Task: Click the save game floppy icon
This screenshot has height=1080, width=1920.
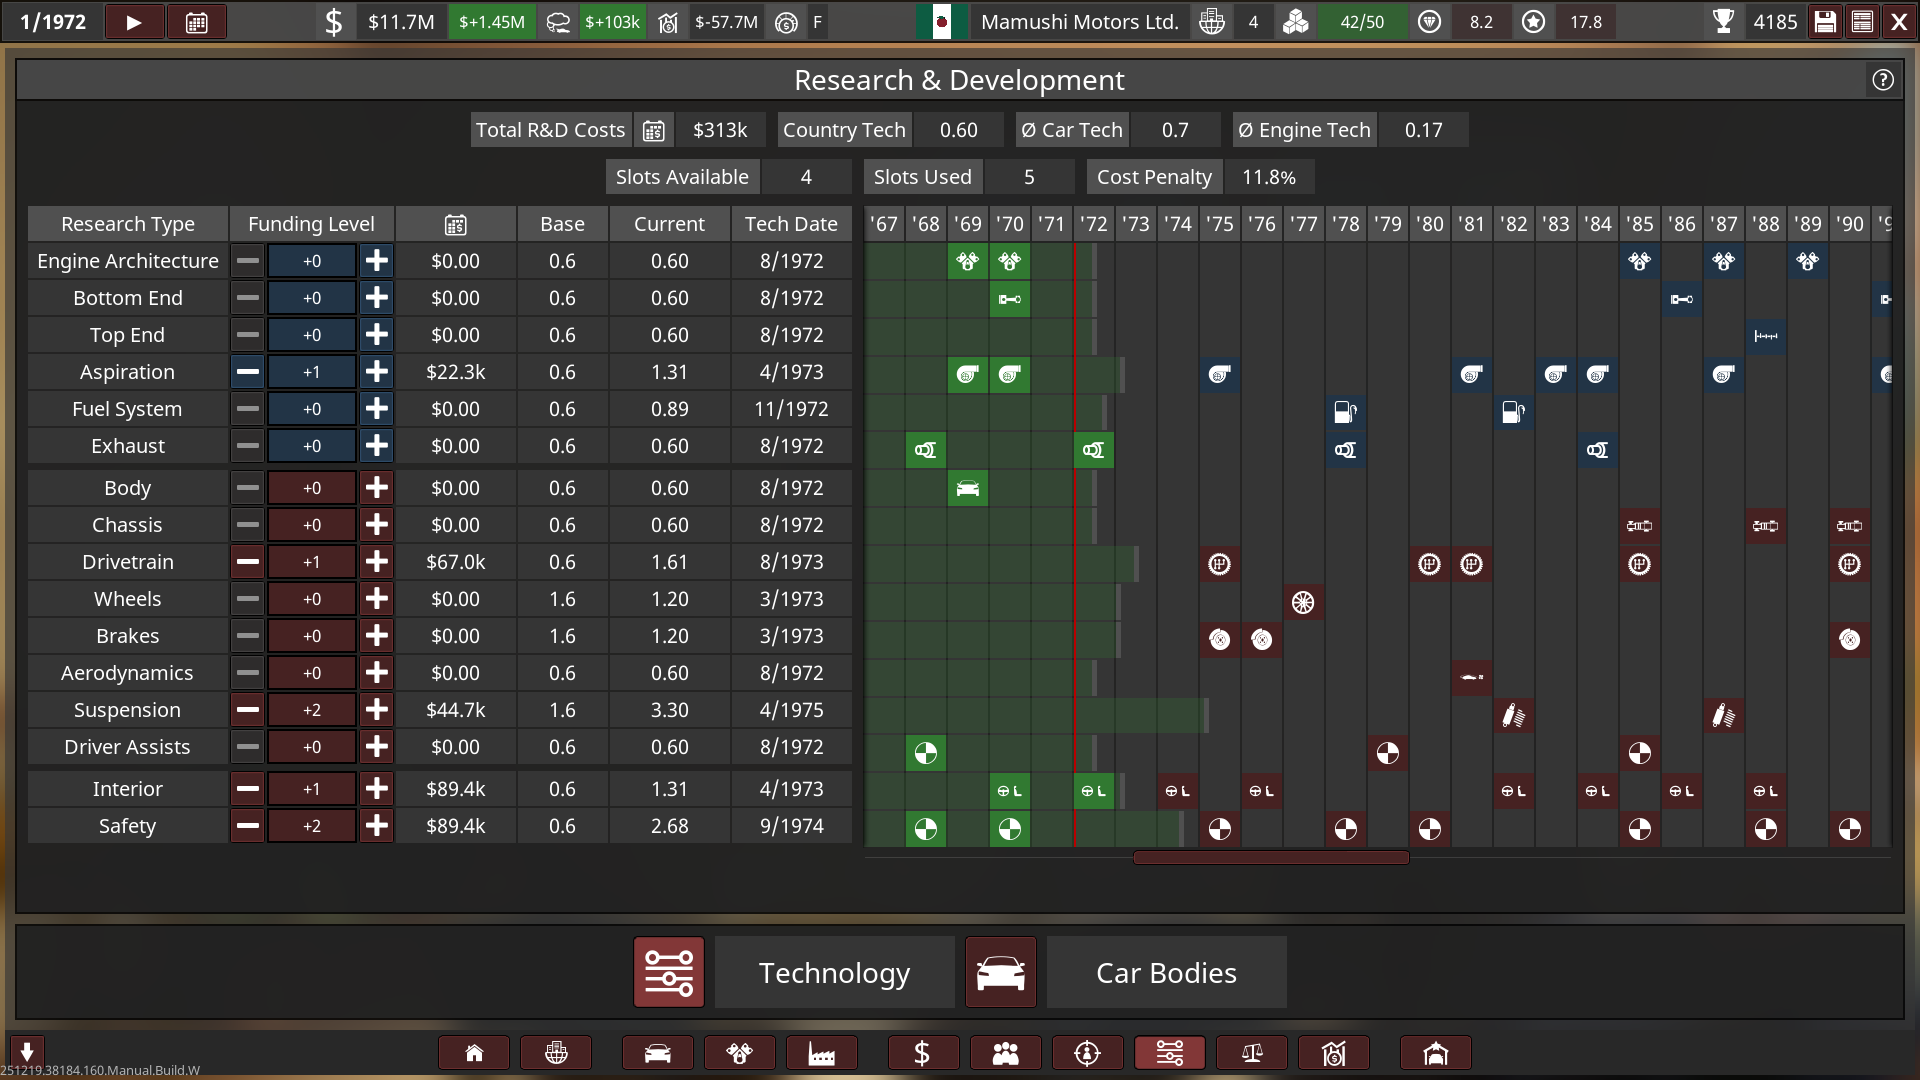Action: (1825, 22)
